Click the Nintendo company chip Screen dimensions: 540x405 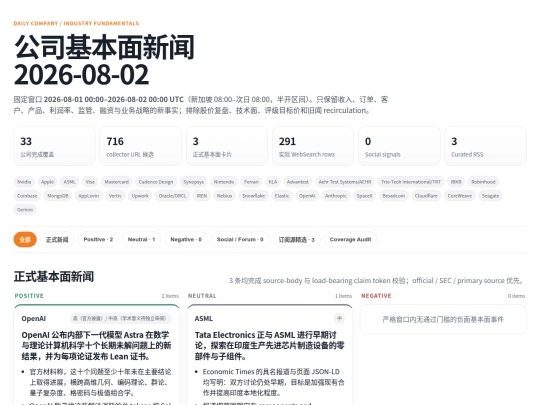(x=224, y=182)
